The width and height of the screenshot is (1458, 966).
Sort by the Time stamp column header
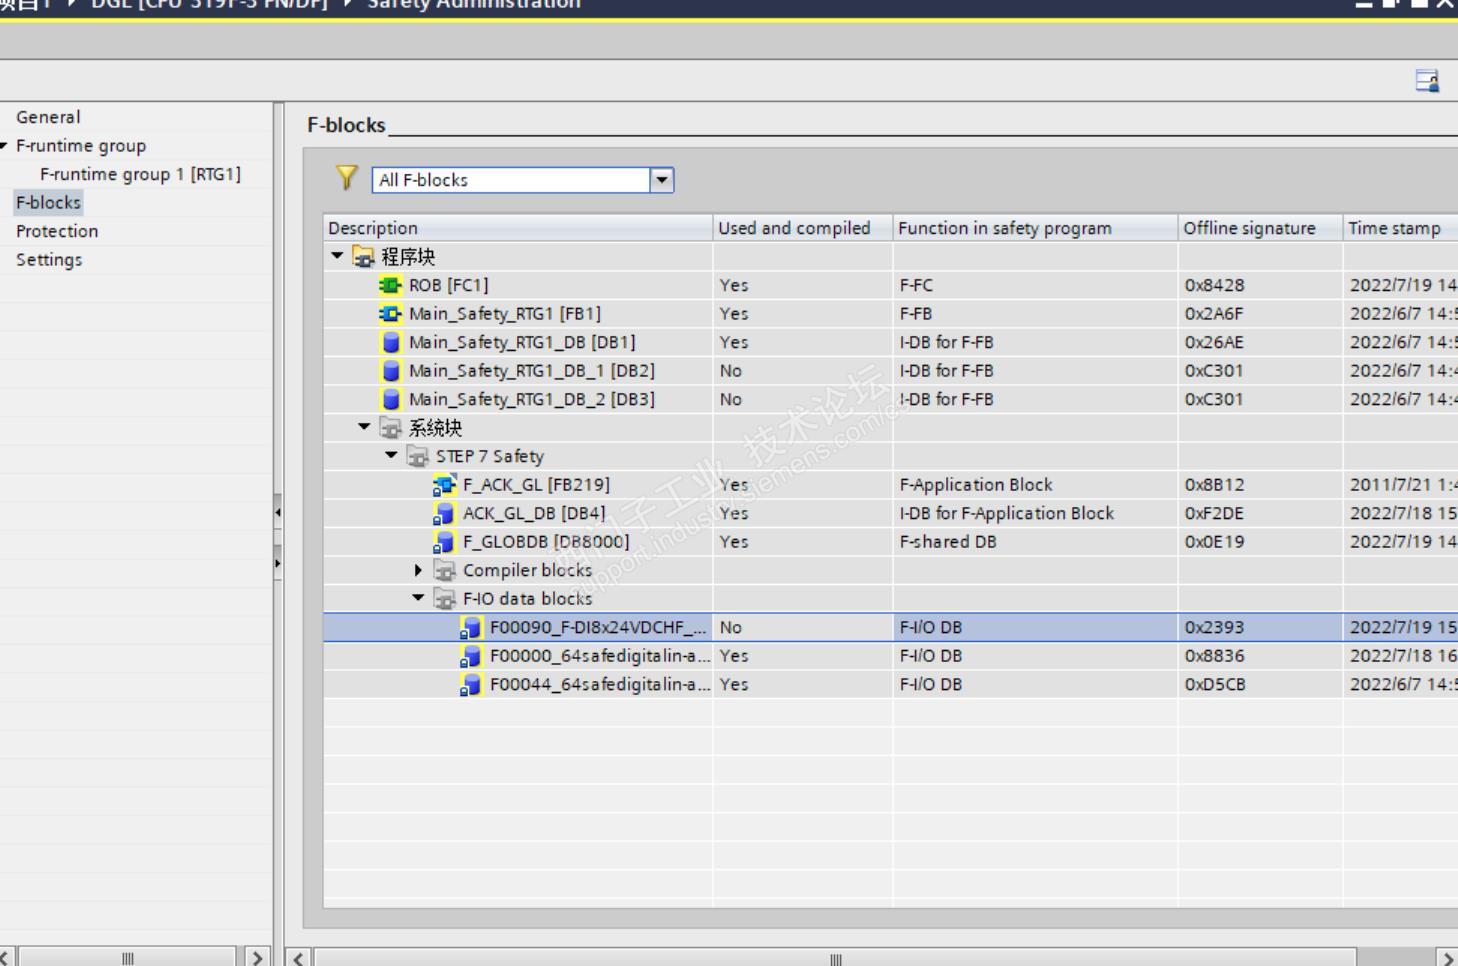(x=1400, y=228)
